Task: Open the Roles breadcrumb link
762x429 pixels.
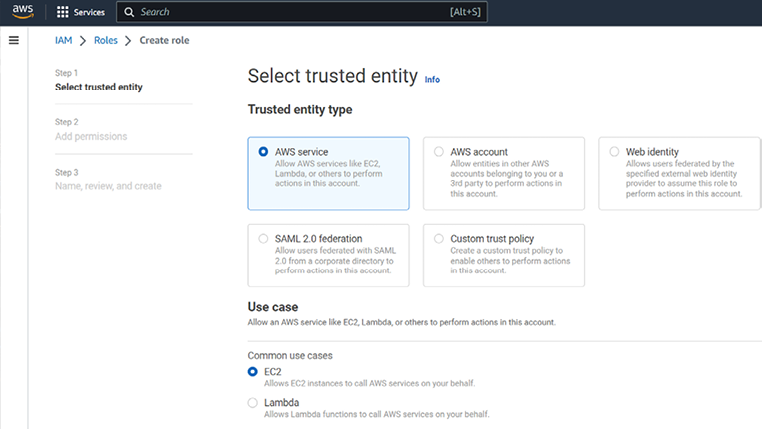Action: click(x=105, y=40)
